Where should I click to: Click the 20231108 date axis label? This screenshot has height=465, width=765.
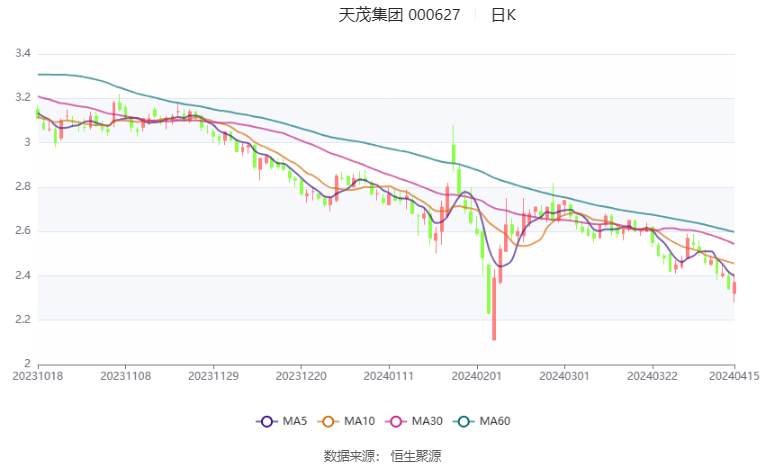(125, 376)
